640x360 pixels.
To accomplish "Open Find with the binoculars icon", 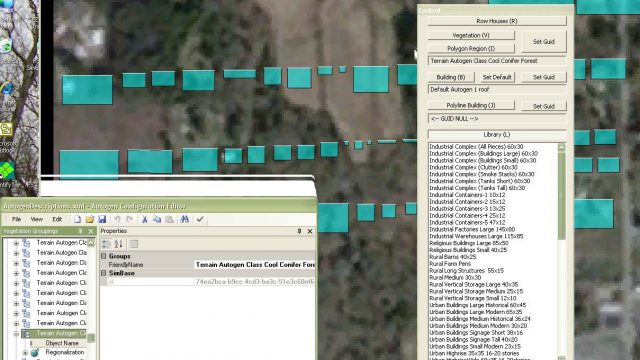I will [x=184, y=219].
